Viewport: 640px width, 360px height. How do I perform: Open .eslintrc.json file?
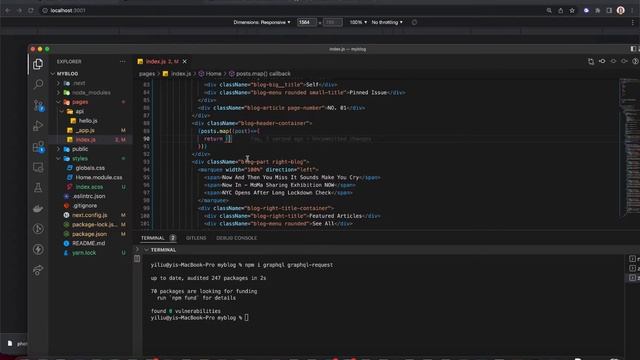(89, 196)
